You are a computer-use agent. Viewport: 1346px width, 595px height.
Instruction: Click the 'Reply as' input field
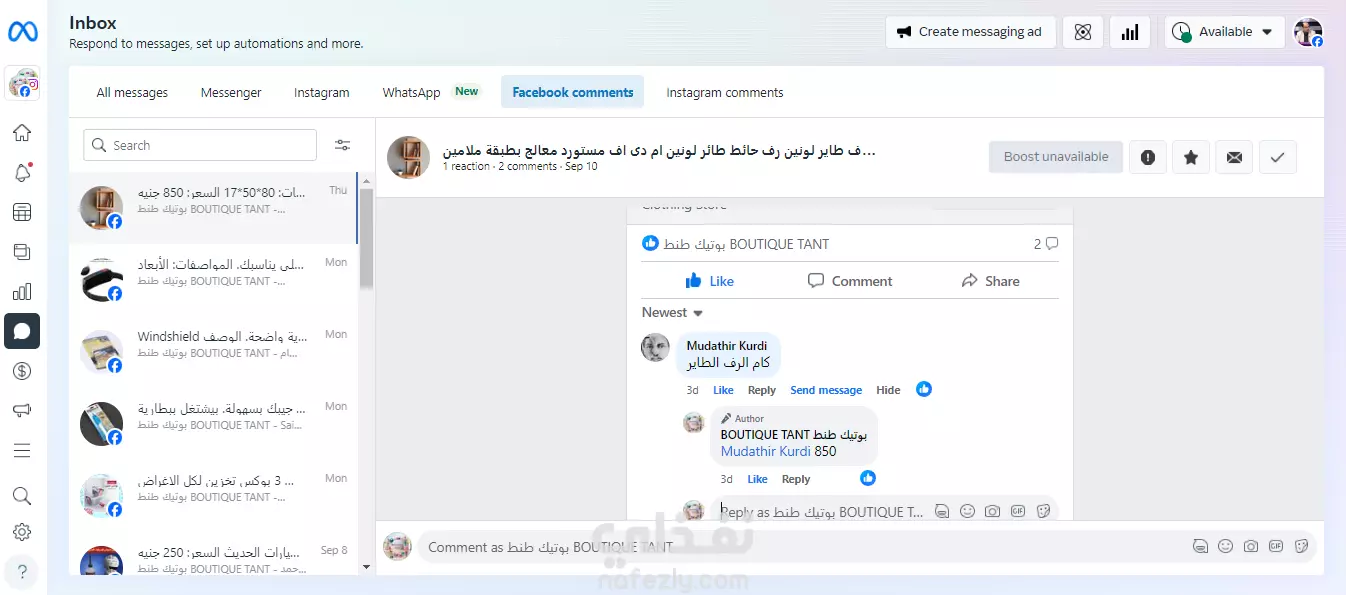tap(885, 511)
